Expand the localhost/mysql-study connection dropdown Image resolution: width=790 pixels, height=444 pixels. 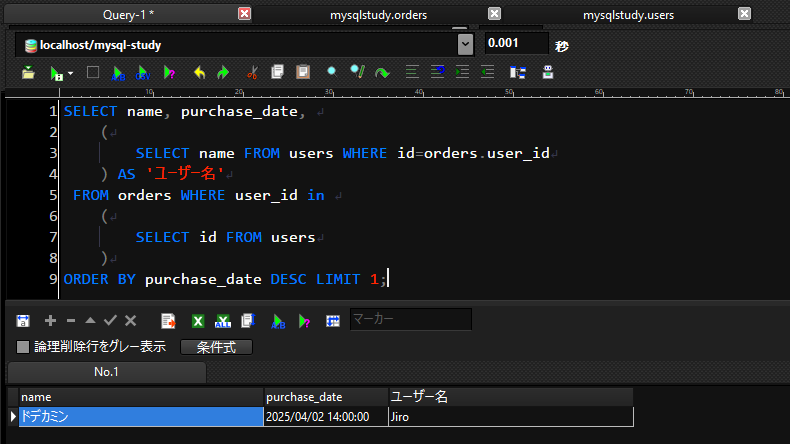pyautogui.click(x=466, y=45)
